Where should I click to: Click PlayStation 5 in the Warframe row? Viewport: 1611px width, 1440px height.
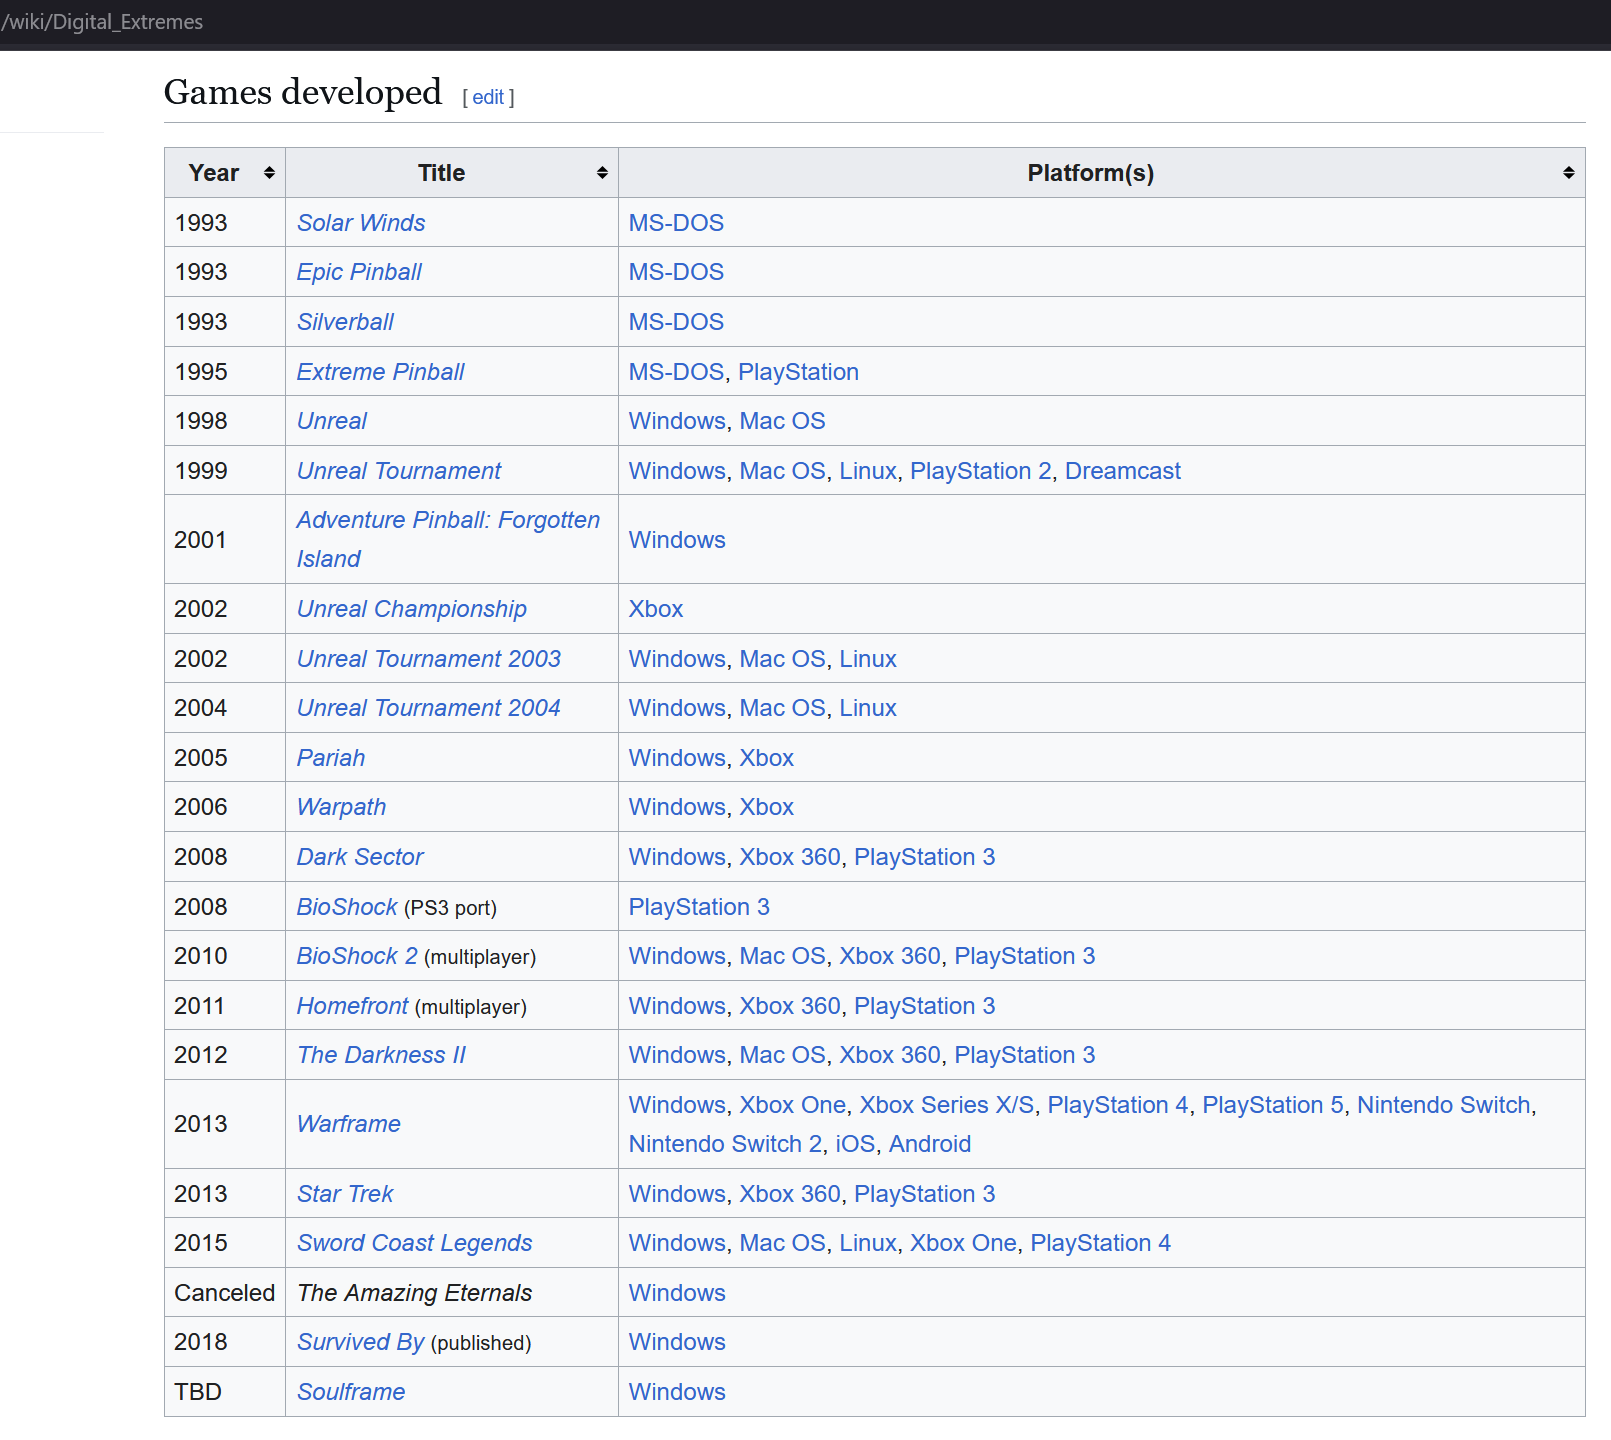[1272, 1105]
